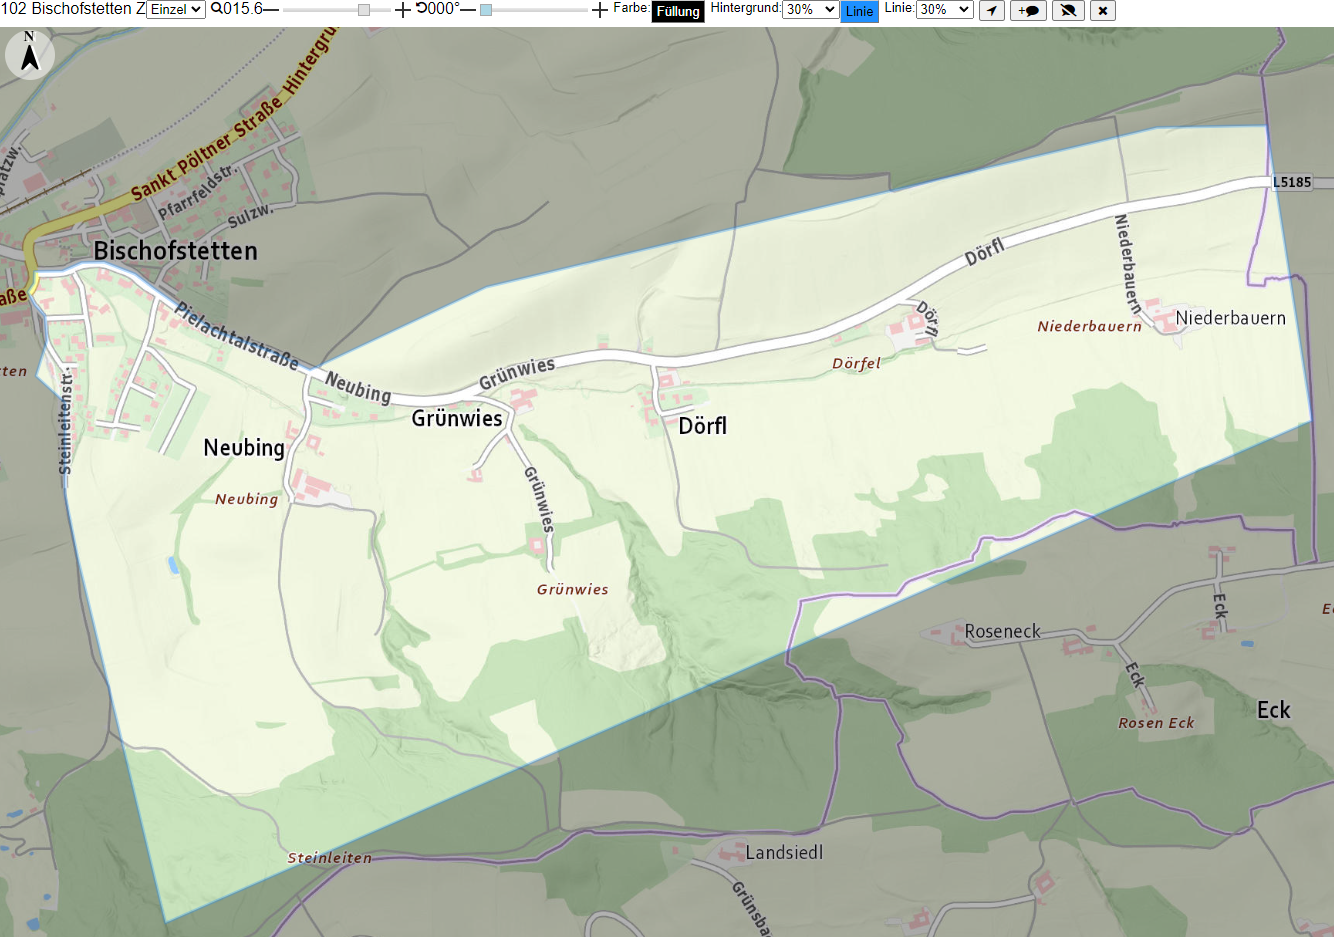
Task: Open the Linie opacity dropdown
Action: point(944,9)
